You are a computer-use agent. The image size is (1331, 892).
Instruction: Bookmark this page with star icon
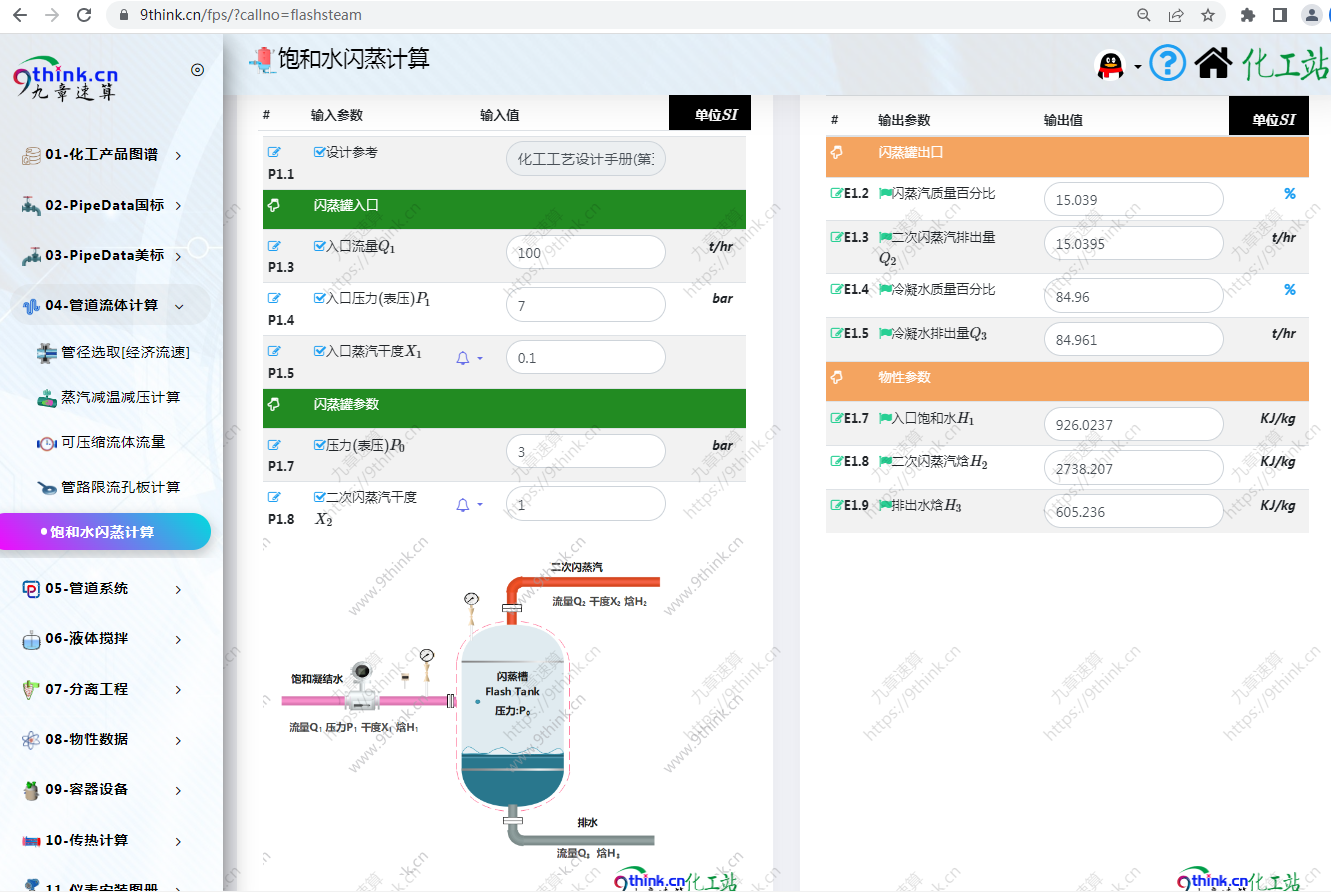pos(1207,15)
